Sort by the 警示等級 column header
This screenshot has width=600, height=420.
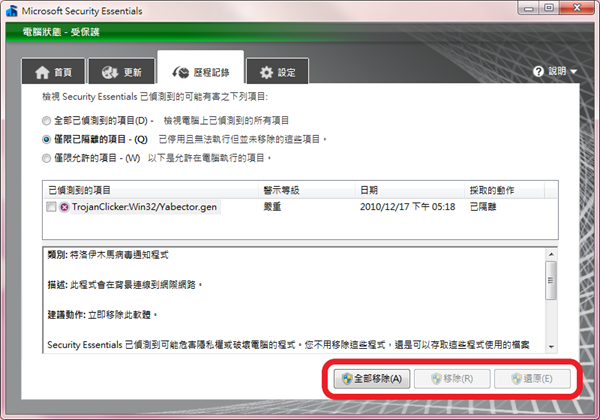(307, 190)
